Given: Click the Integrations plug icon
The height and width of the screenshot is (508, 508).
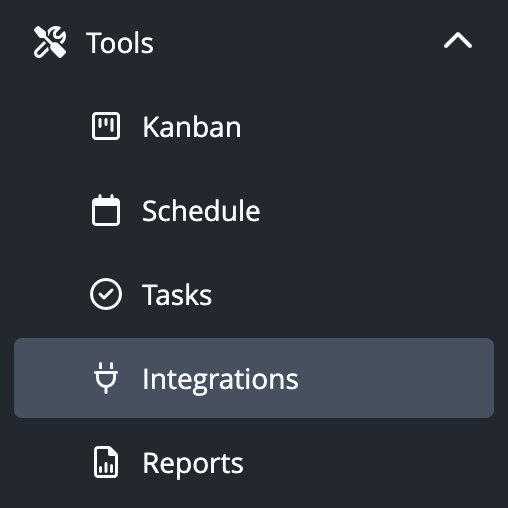Looking at the screenshot, I should point(106,378).
